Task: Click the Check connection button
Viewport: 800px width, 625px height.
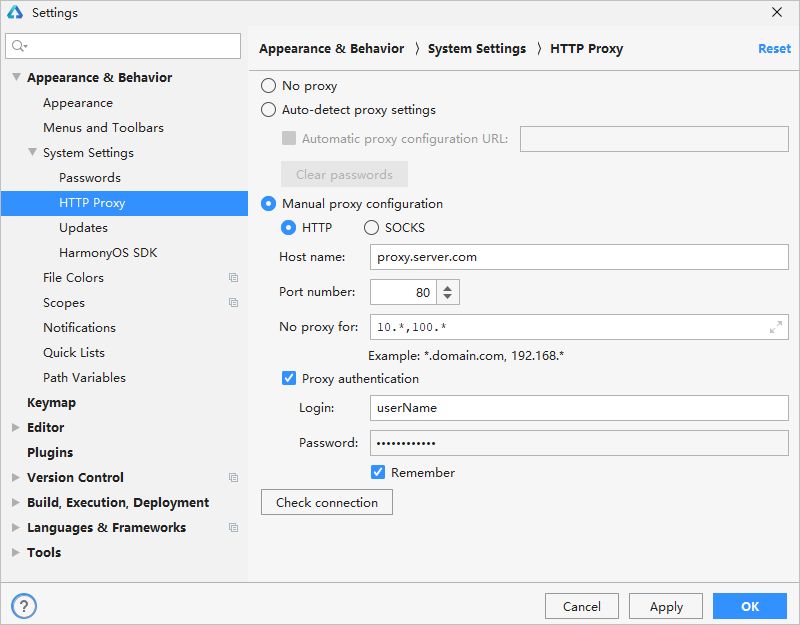Action: click(x=327, y=503)
